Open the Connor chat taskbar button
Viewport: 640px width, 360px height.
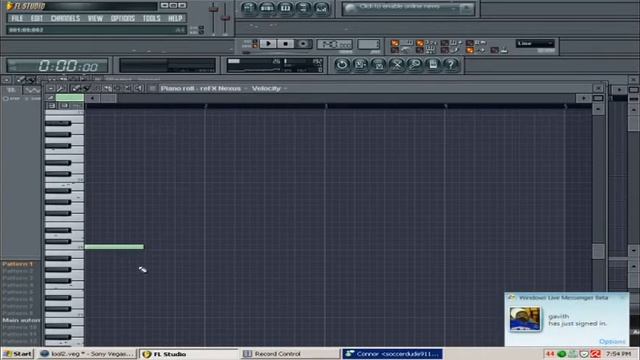[393, 354]
